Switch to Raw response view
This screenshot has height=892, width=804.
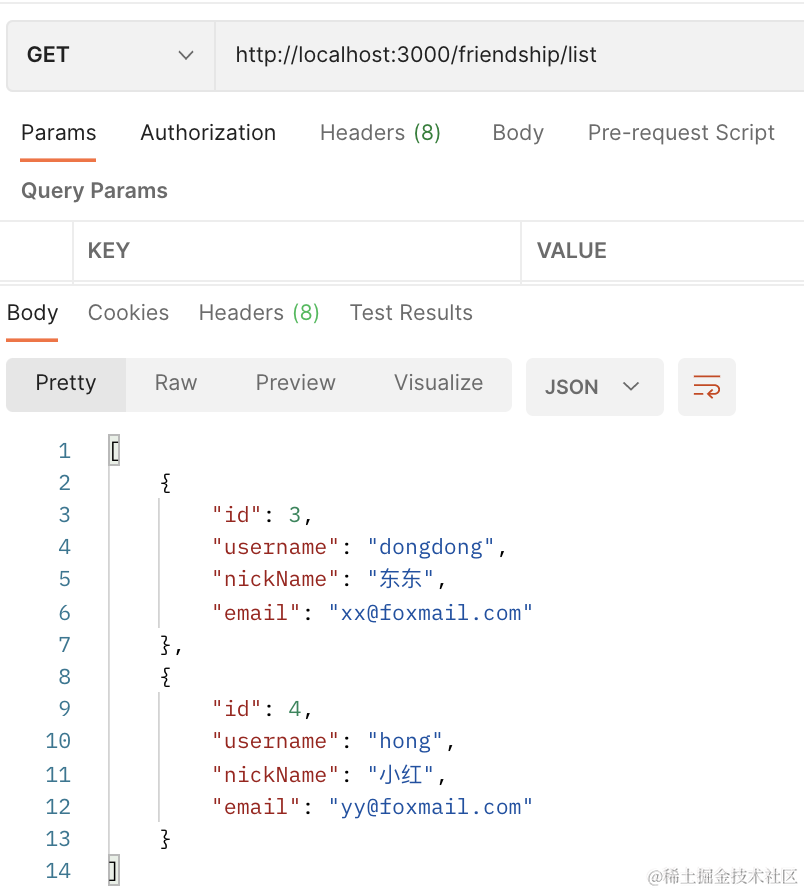click(176, 383)
